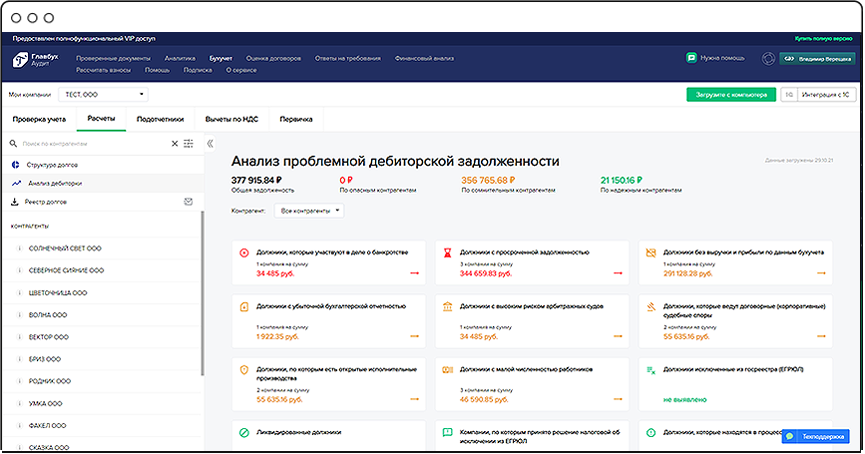Click the Главбух Аудит logo
Viewport: 865px width, 454px height.
click(35, 59)
